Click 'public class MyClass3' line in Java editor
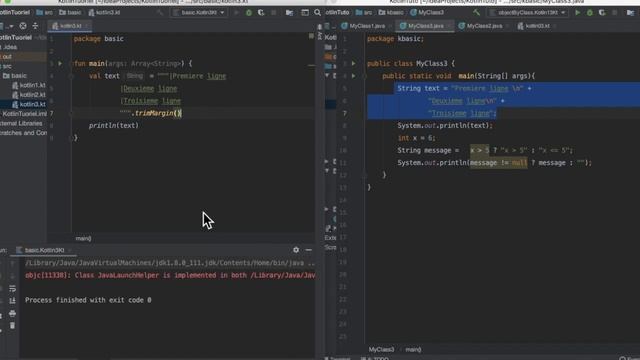640x360 pixels. pyautogui.click(x=411, y=64)
